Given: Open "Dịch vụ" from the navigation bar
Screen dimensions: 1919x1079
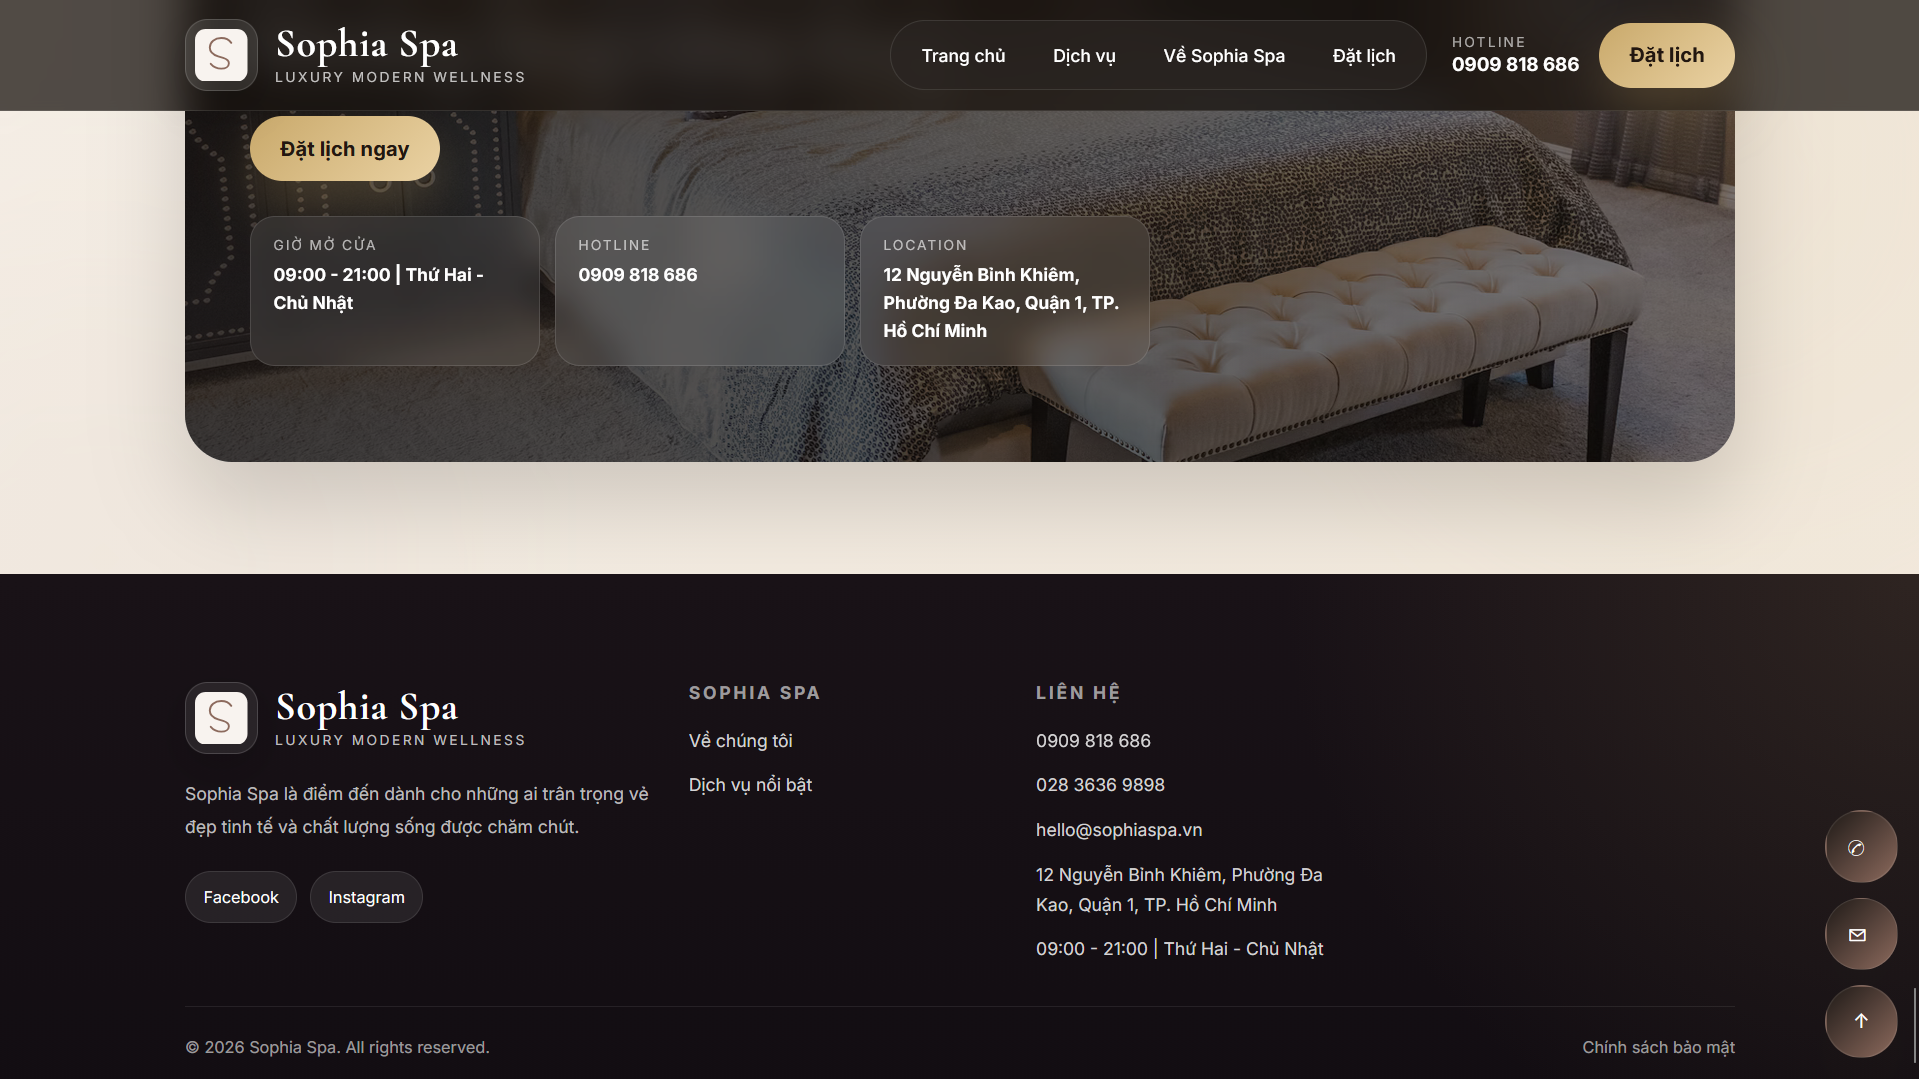Looking at the screenshot, I should (1083, 55).
